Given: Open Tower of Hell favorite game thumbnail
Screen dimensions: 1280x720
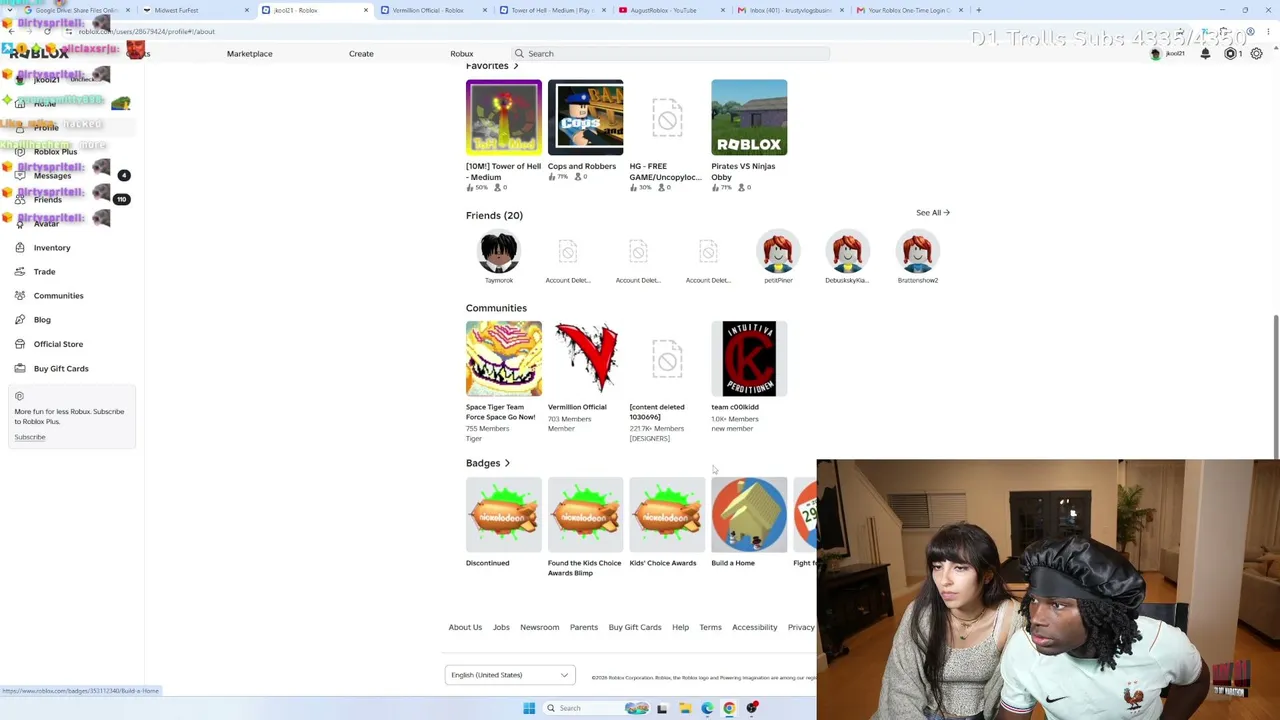Looking at the screenshot, I should [x=504, y=118].
